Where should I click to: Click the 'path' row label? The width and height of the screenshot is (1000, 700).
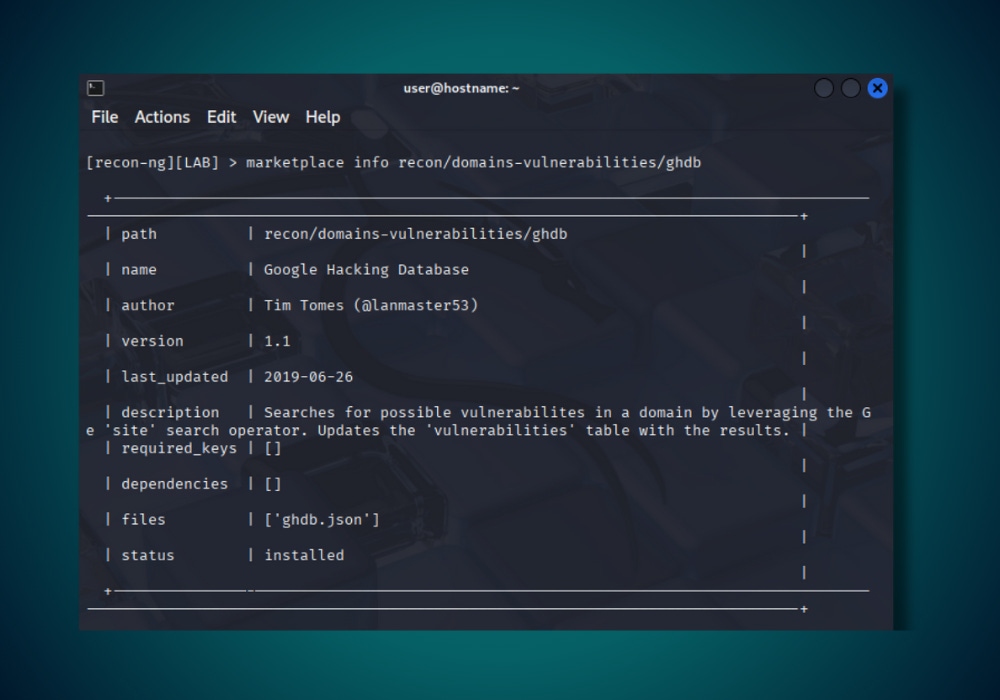point(139,234)
